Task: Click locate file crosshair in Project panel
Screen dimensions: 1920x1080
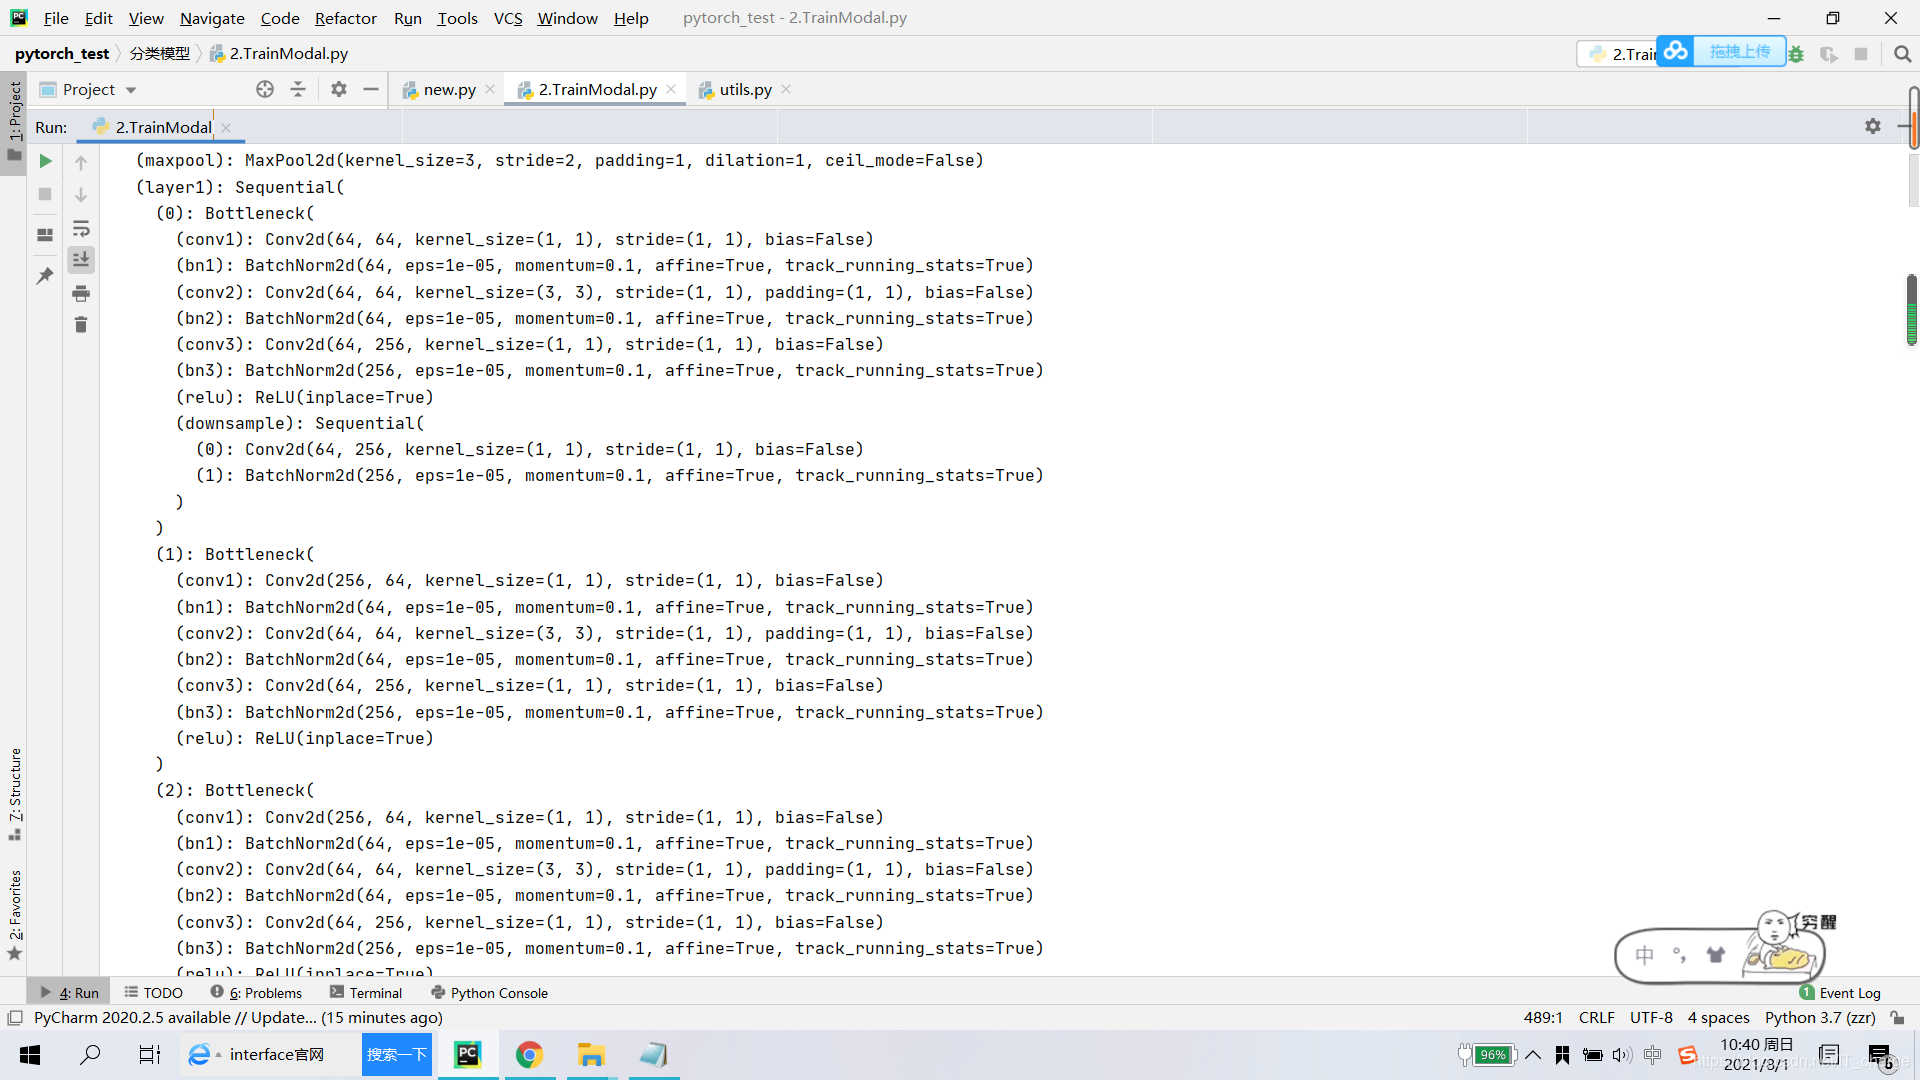Action: (x=265, y=89)
